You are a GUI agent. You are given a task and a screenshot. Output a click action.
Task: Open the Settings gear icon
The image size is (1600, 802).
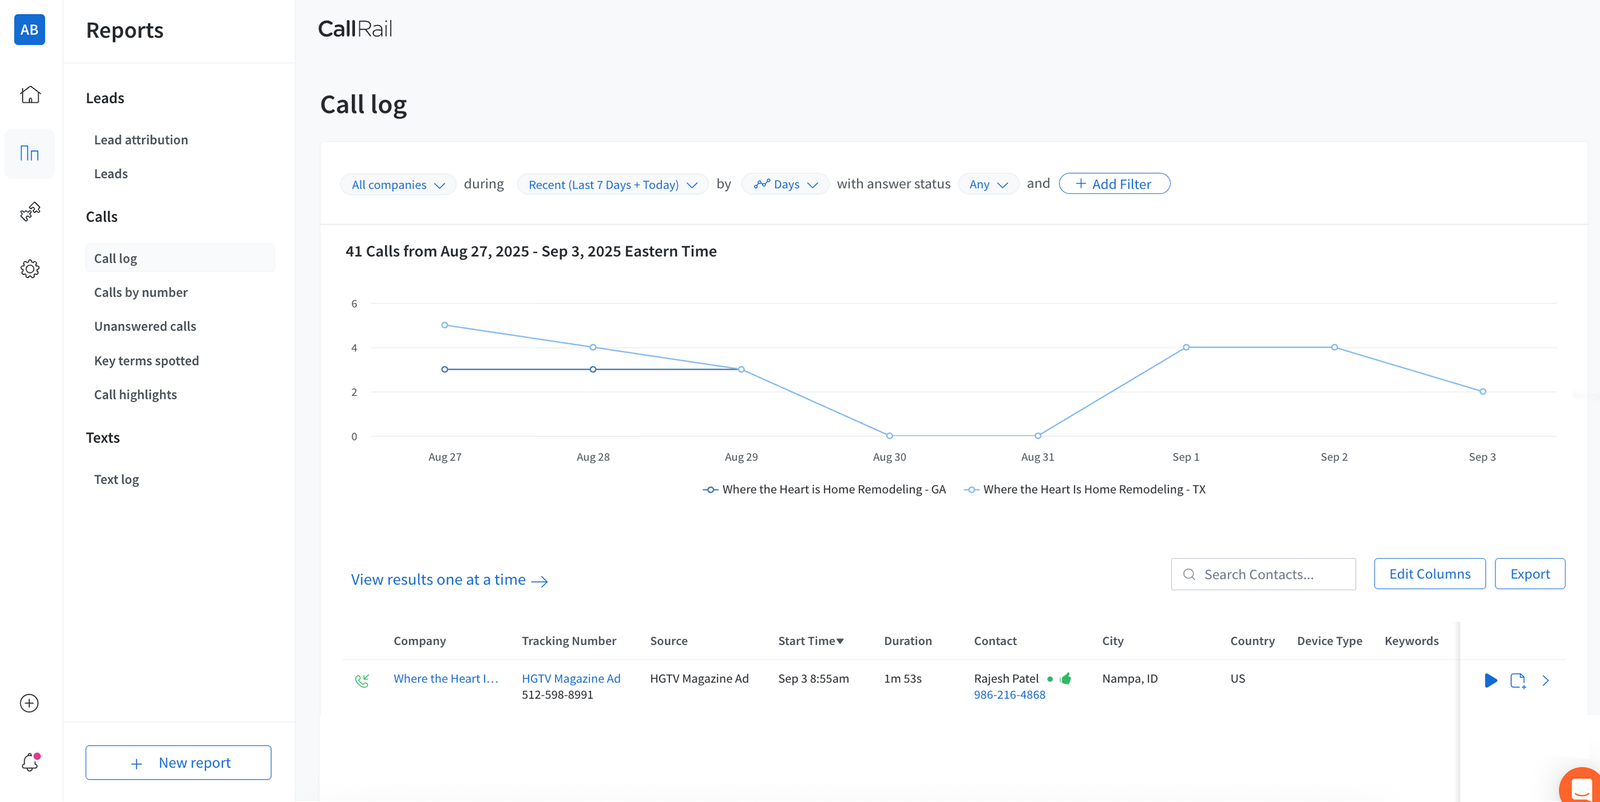tap(30, 269)
